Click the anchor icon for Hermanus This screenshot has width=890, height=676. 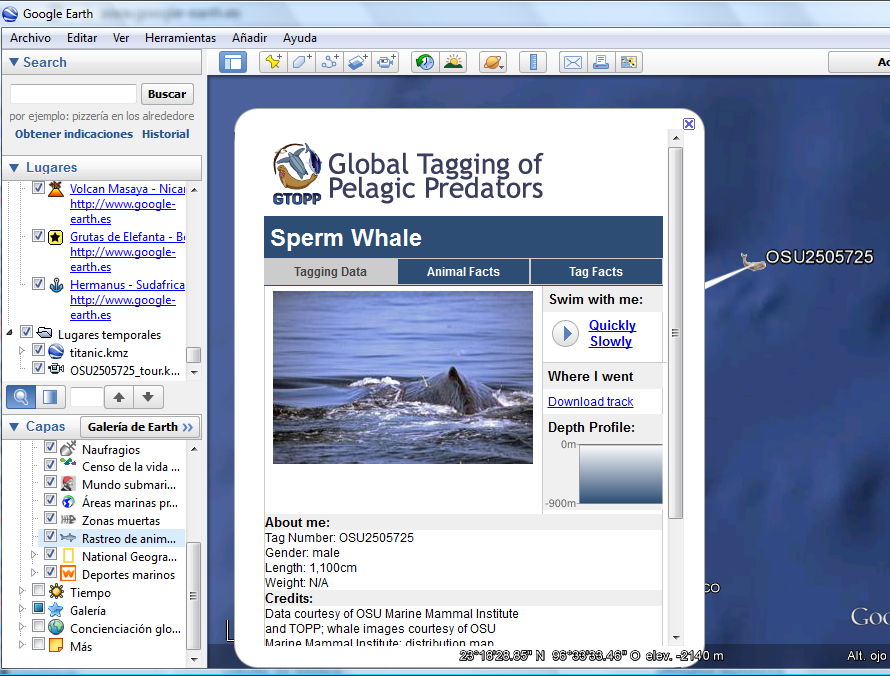56,284
